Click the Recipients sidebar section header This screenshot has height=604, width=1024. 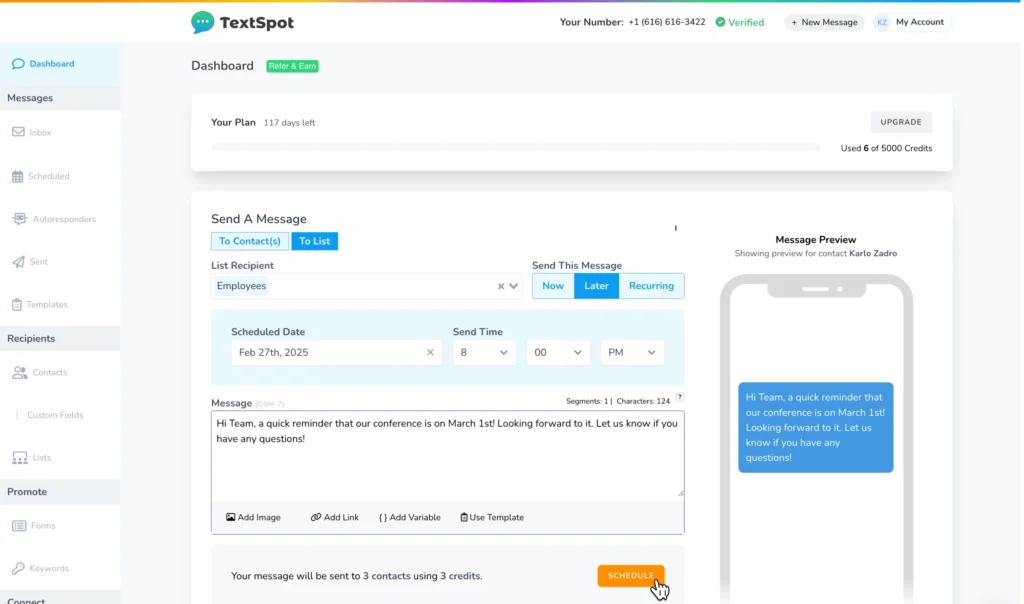[x=60, y=338]
